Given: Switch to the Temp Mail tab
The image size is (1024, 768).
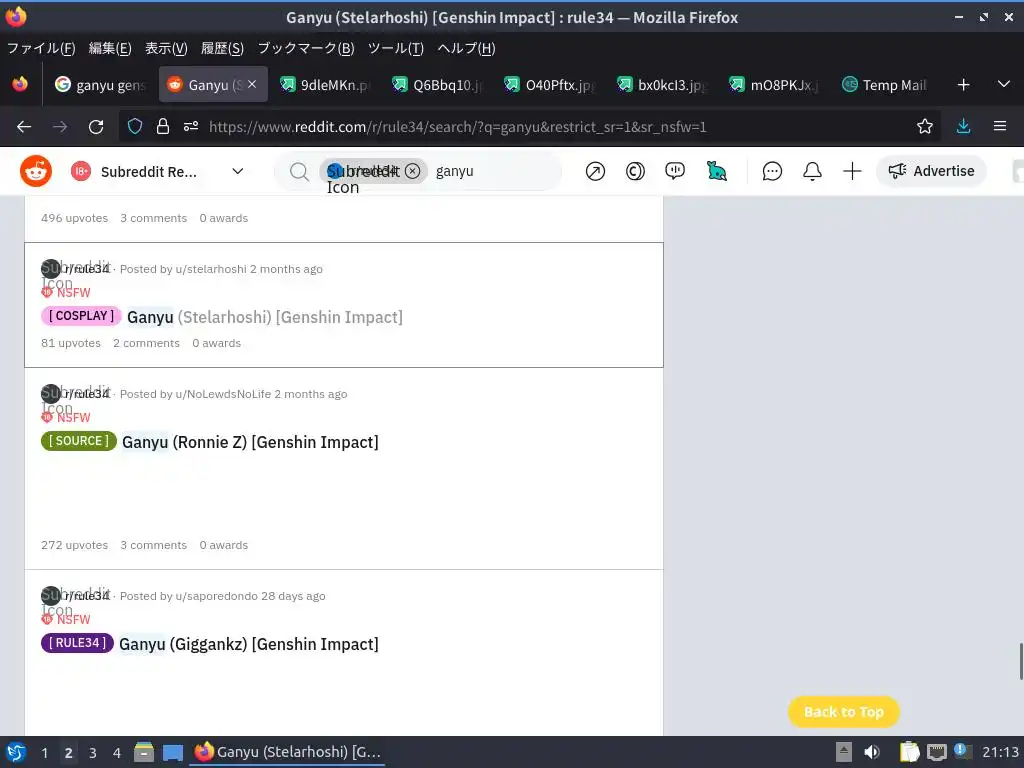Looking at the screenshot, I should pos(886,85).
